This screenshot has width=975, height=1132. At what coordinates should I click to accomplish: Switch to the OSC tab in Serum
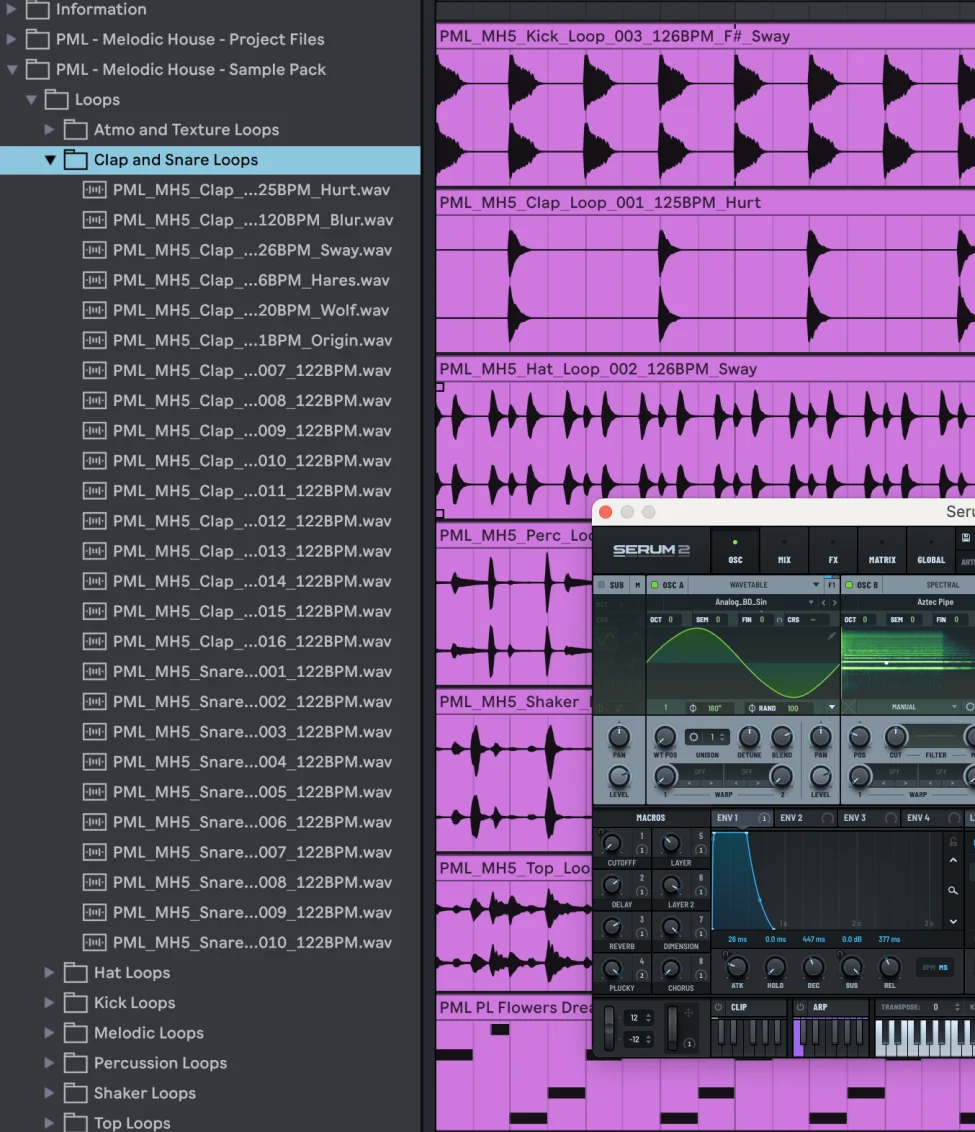pyautogui.click(x=735, y=552)
